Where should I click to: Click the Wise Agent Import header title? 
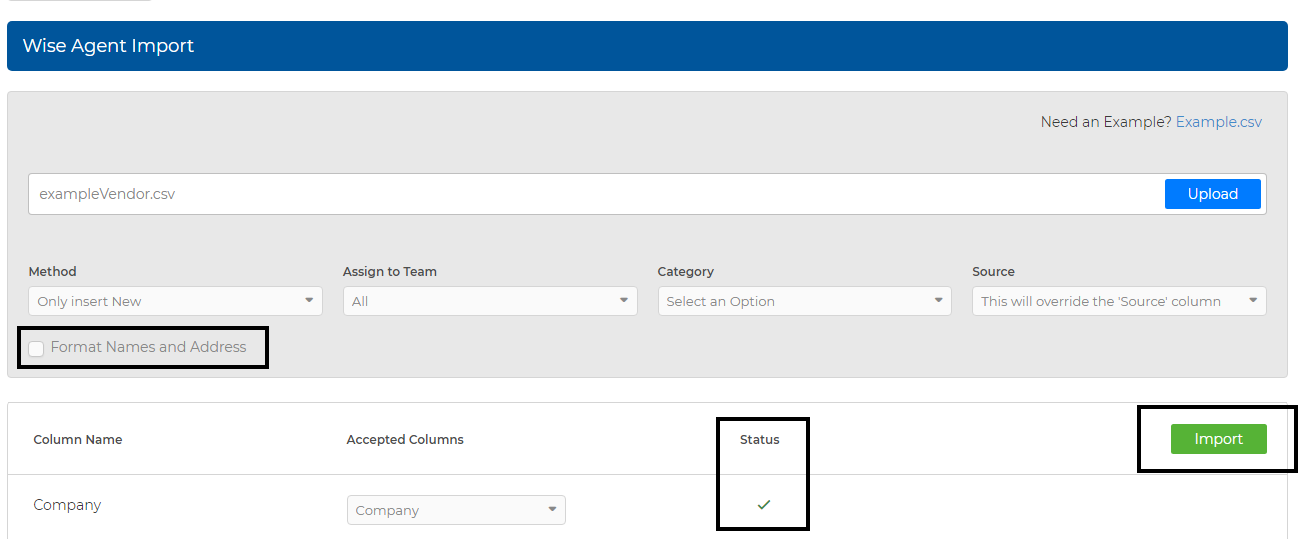pos(108,46)
